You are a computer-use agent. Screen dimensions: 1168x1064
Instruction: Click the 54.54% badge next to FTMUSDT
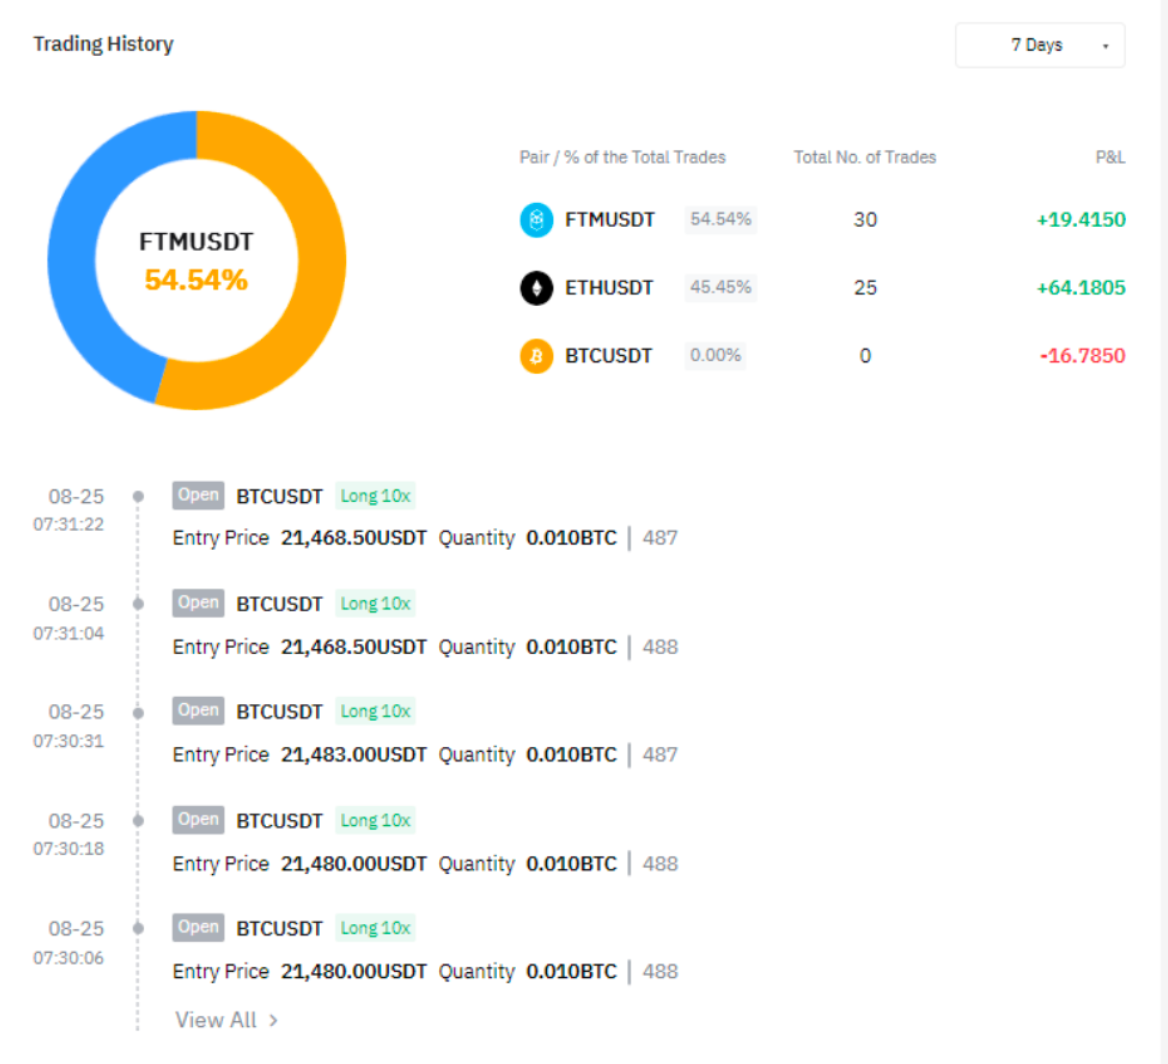720,219
